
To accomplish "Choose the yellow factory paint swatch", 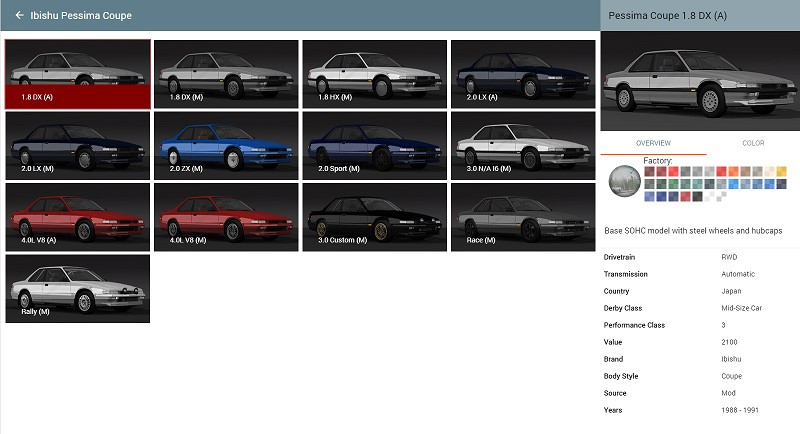I will coord(781,171).
